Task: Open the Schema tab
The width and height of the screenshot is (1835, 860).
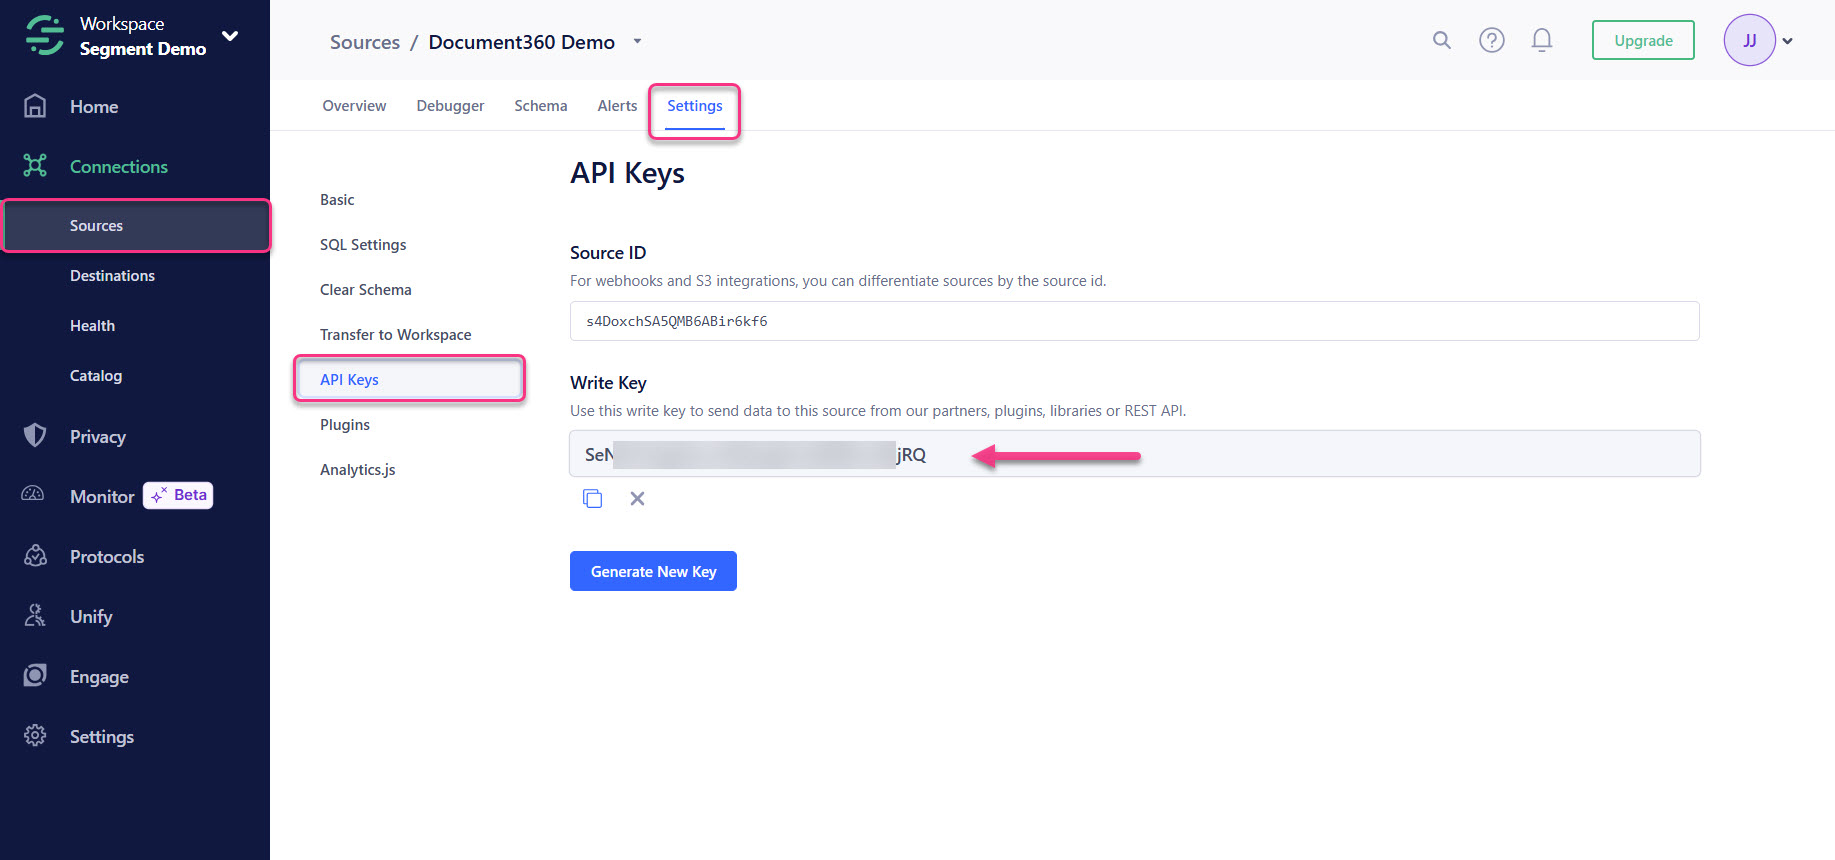Action: coord(540,106)
